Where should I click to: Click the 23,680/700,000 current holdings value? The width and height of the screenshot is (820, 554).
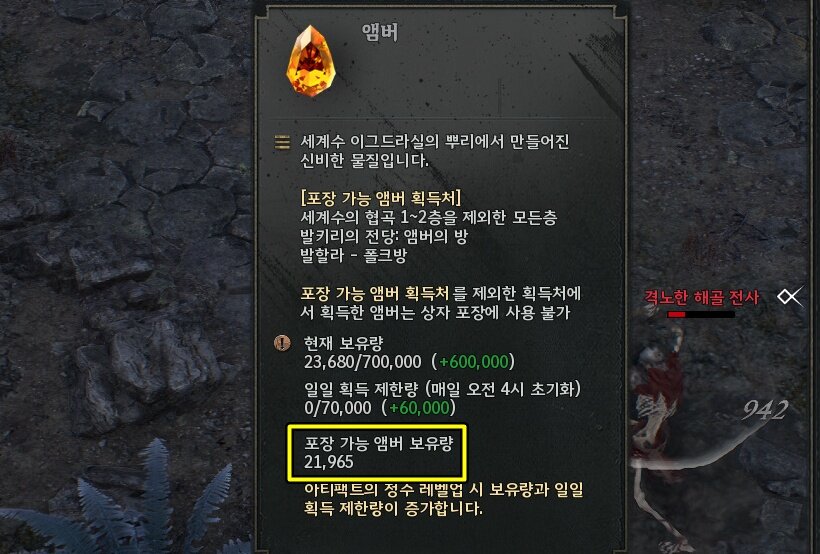click(x=362, y=362)
